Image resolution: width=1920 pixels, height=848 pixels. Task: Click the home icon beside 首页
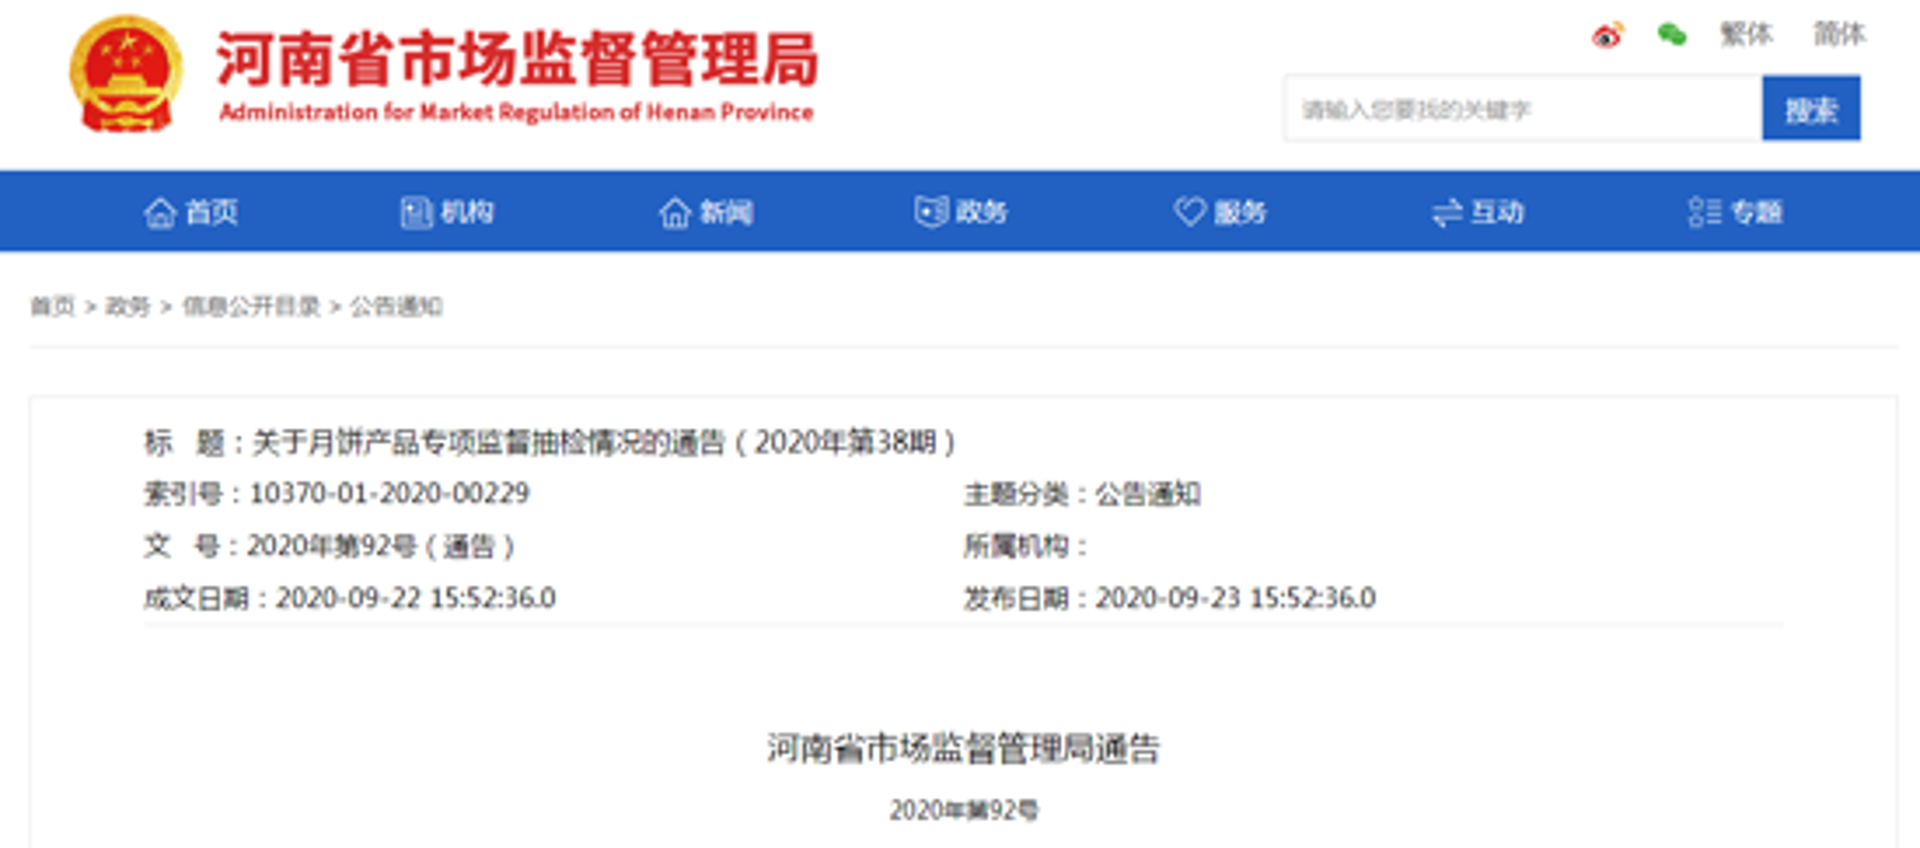(160, 212)
